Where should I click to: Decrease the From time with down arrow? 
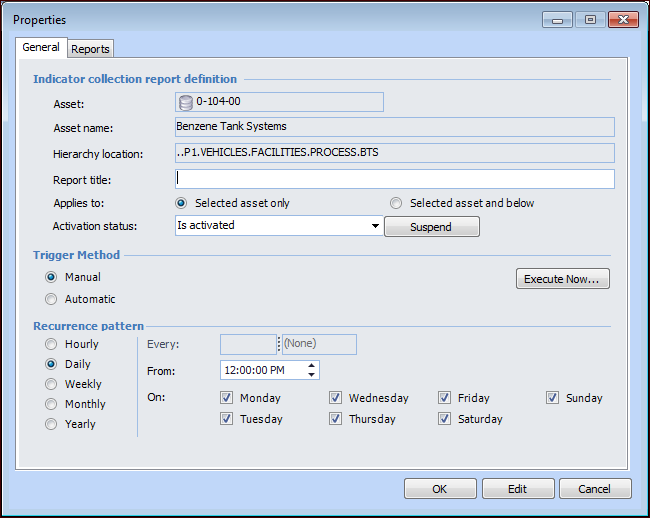click(x=313, y=375)
